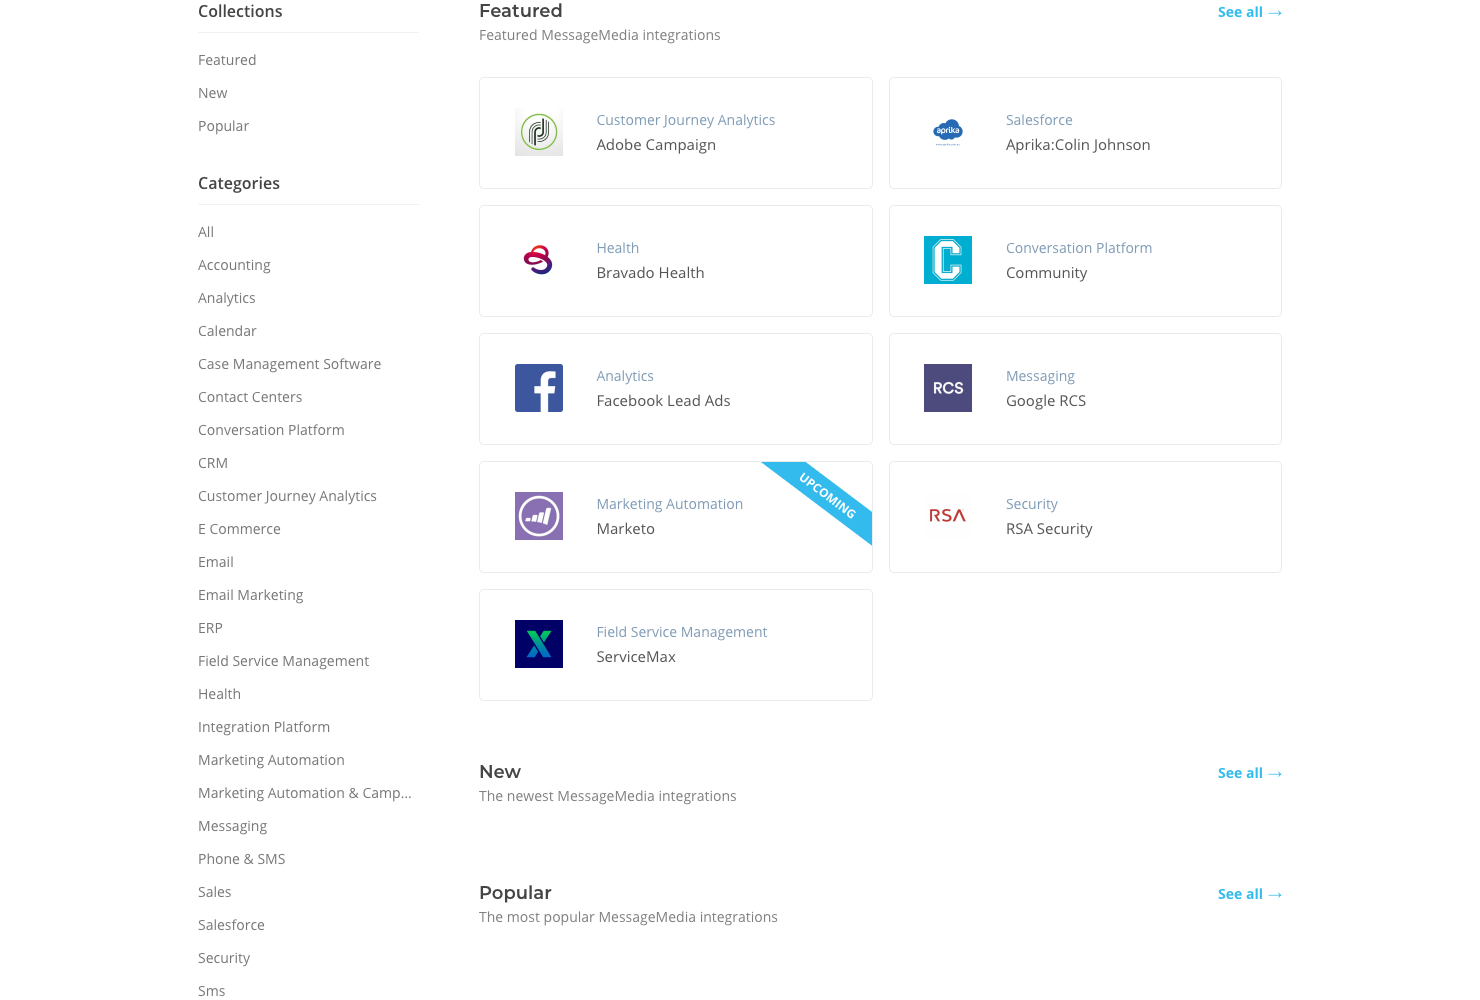Choose Case Management Software category

point(289,364)
